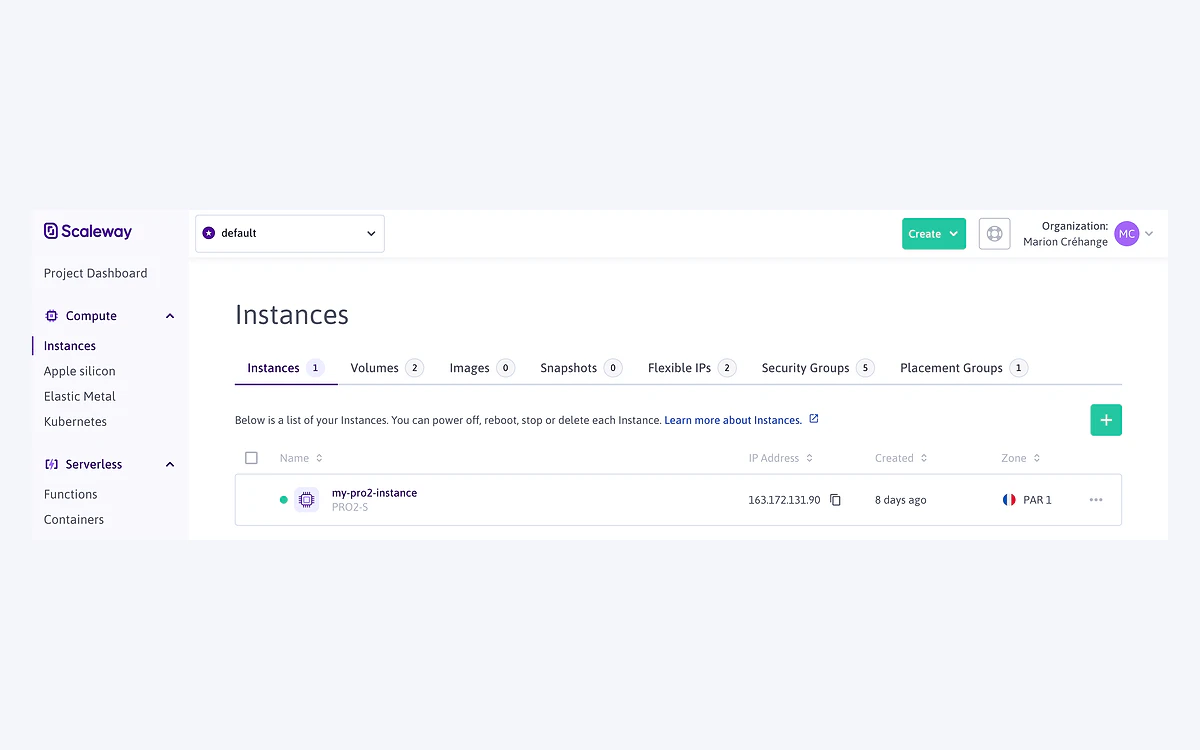Collapse the Serverless sidebar section
Image resolution: width=1200 pixels, height=750 pixels.
pos(170,464)
